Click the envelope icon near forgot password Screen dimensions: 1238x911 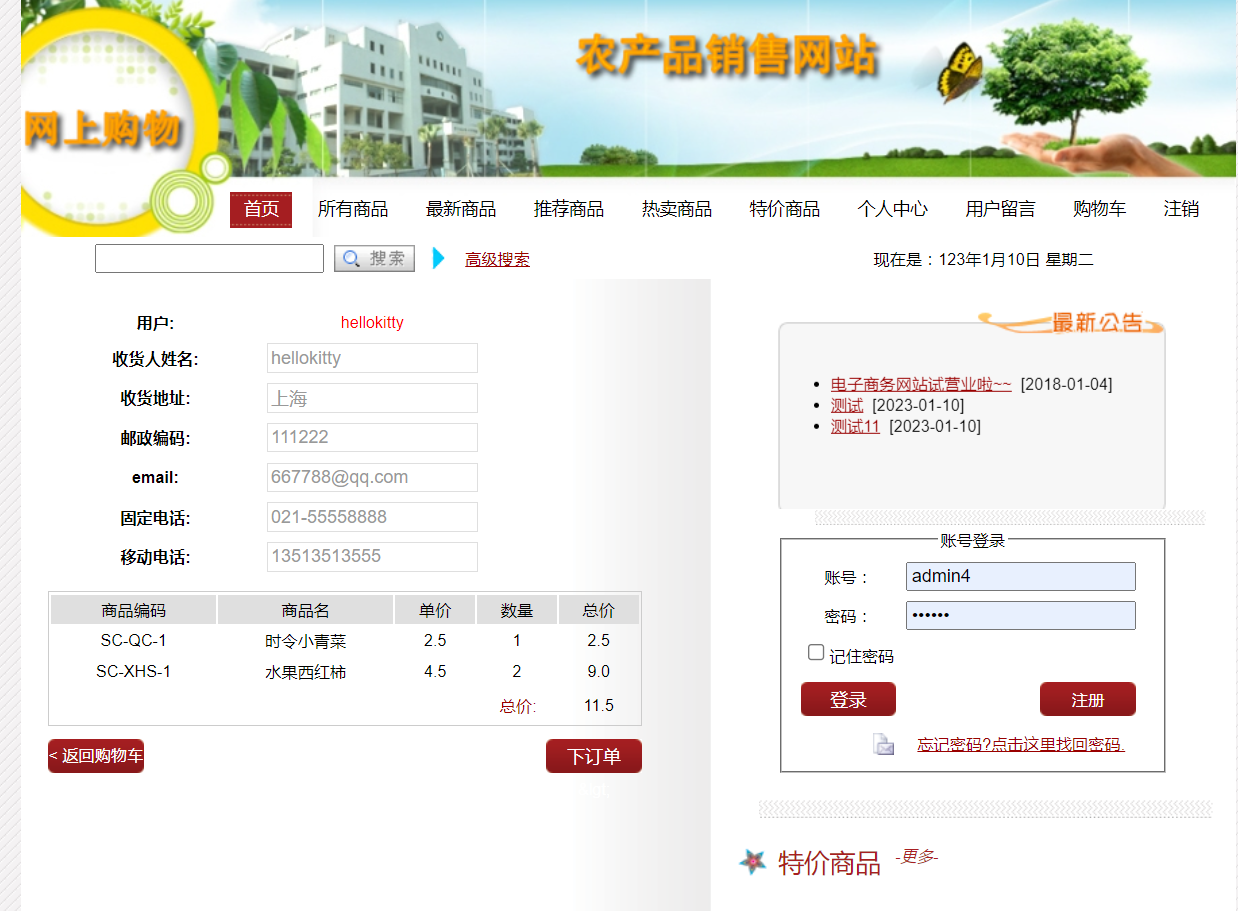(x=883, y=744)
